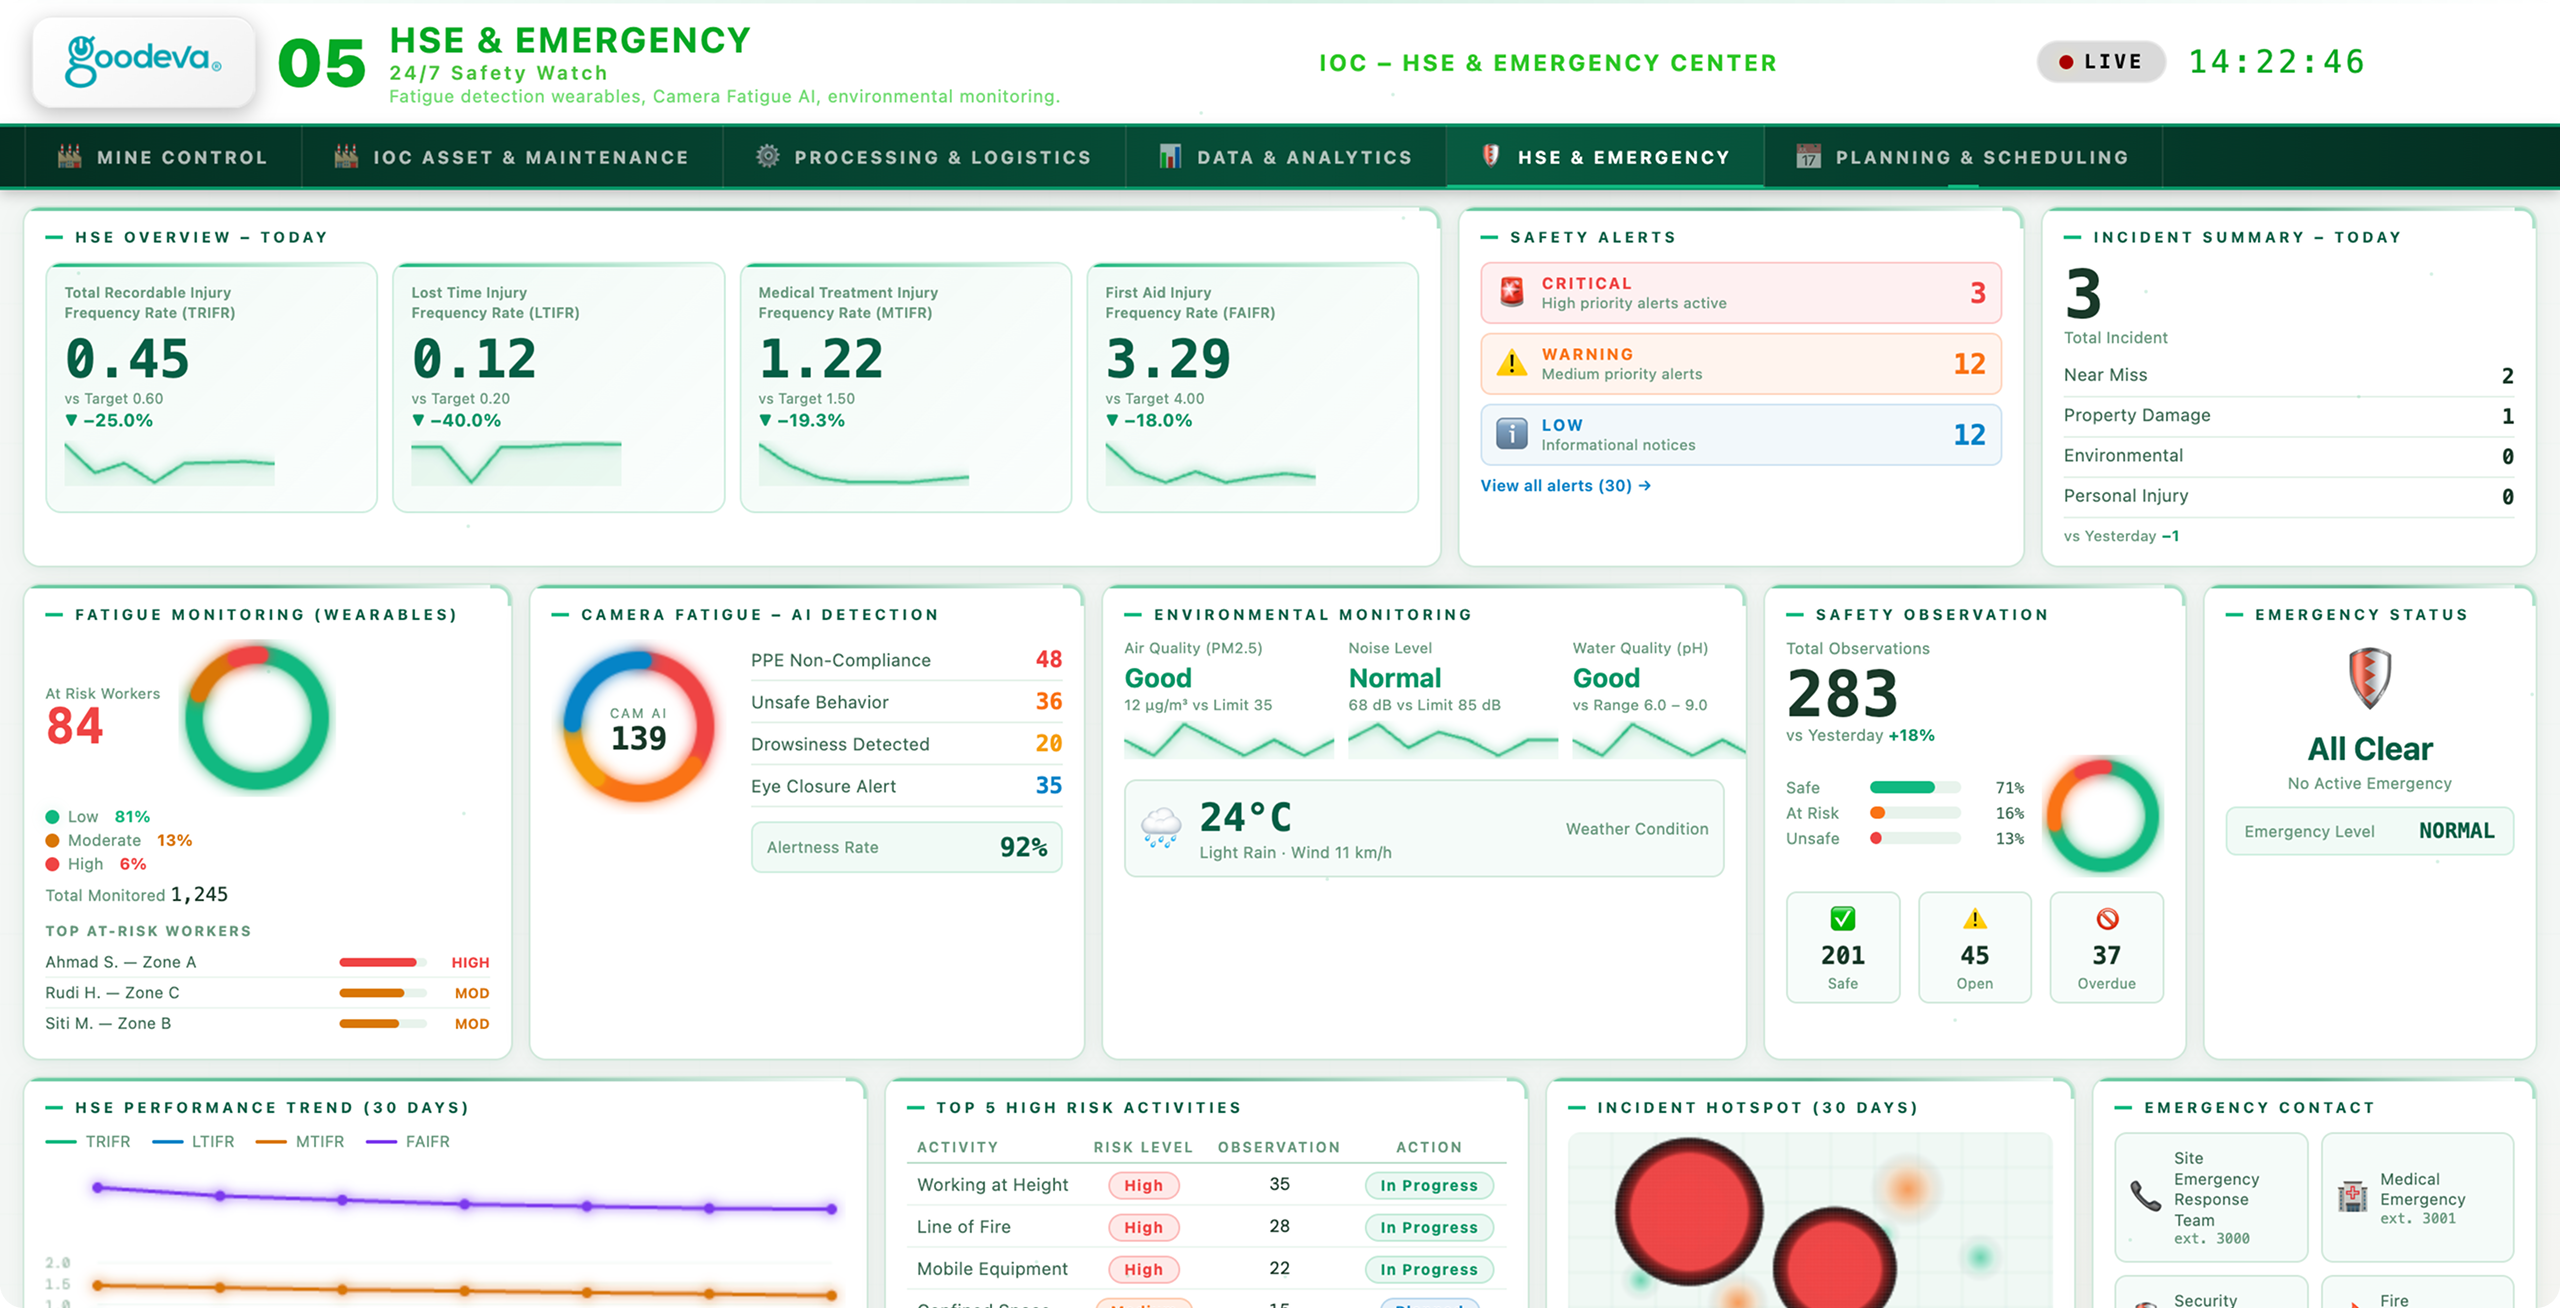The width and height of the screenshot is (2560, 1308).
Task: Click the large red incident hotspot
Action: click(1689, 1211)
